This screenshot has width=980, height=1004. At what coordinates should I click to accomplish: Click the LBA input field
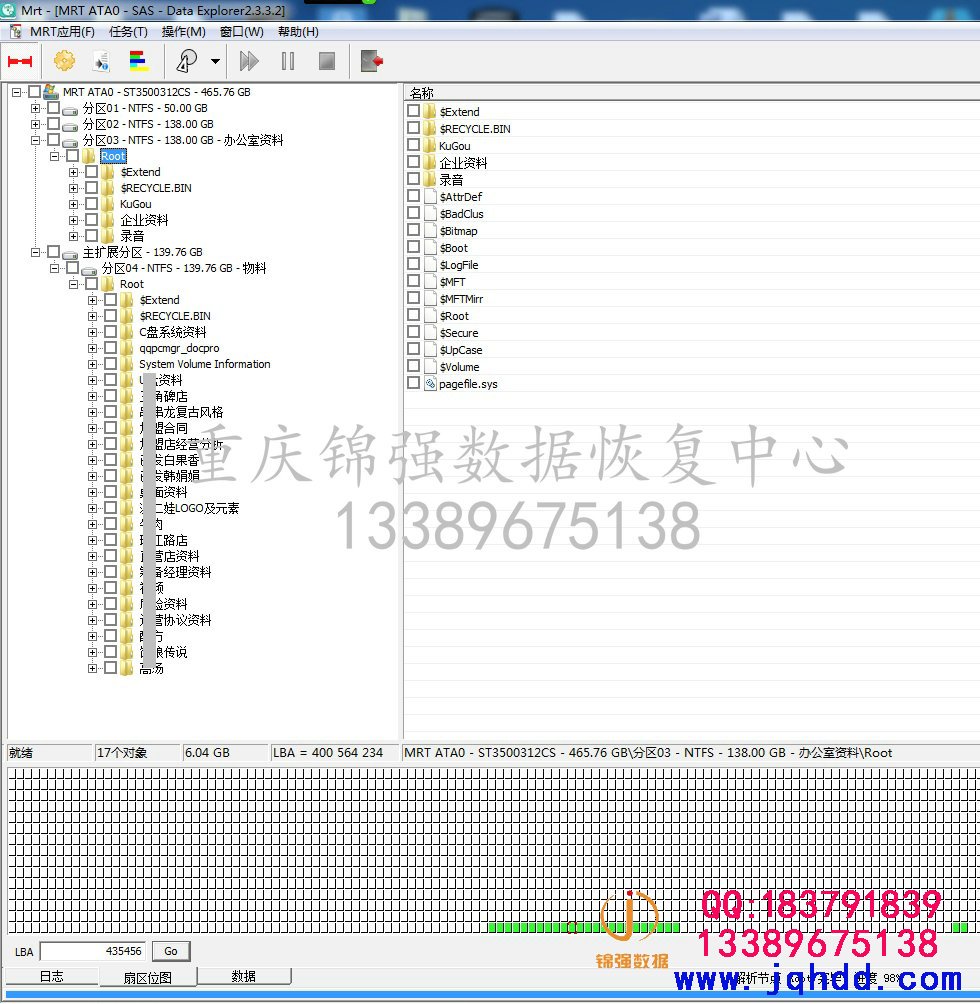[x=93, y=951]
